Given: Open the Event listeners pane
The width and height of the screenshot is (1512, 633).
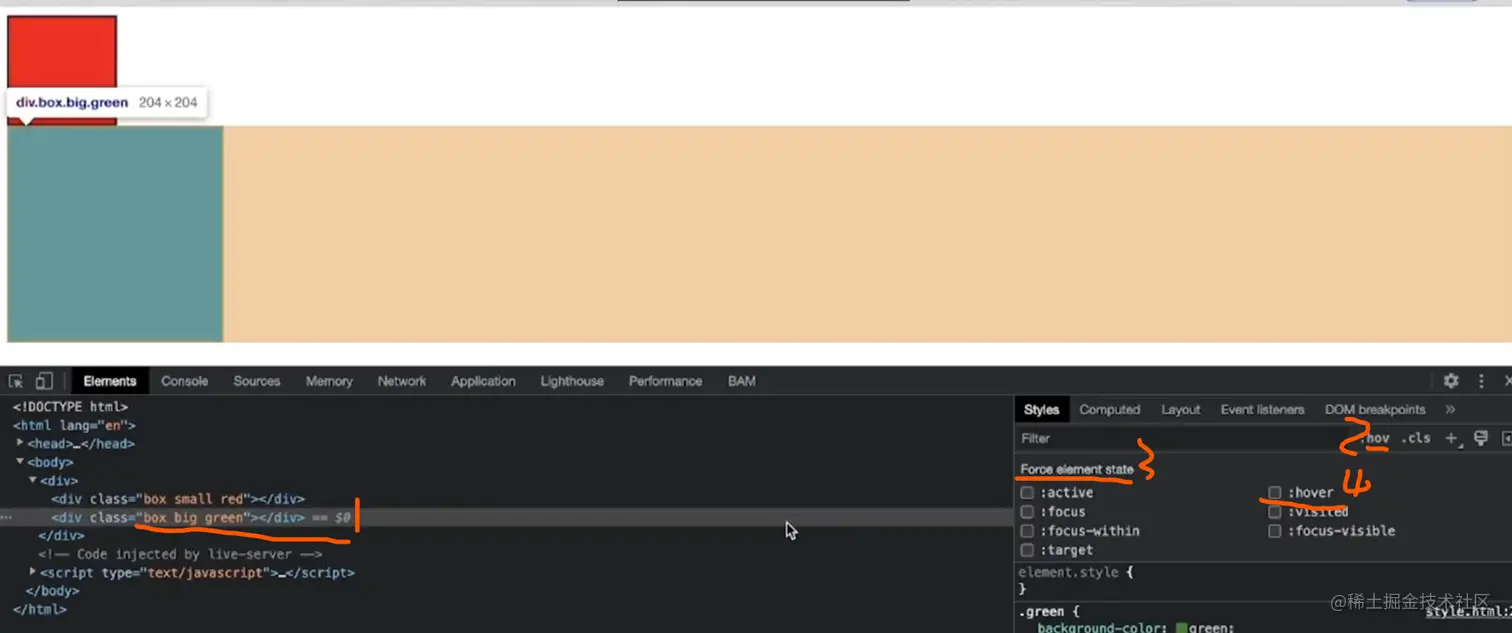Looking at the screenshot, I should [x=1263, y=409].
